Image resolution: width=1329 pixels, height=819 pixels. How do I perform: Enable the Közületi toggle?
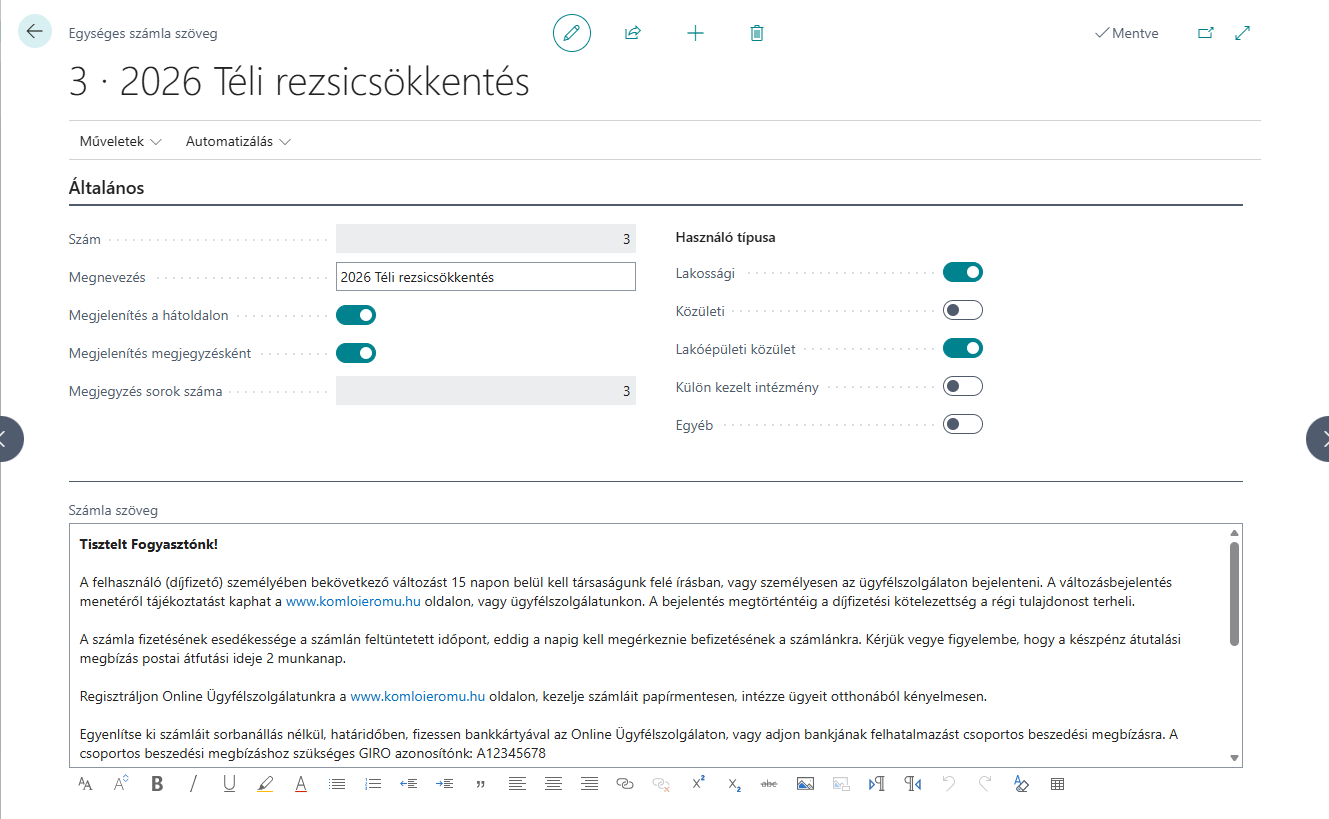coord(962,310)
